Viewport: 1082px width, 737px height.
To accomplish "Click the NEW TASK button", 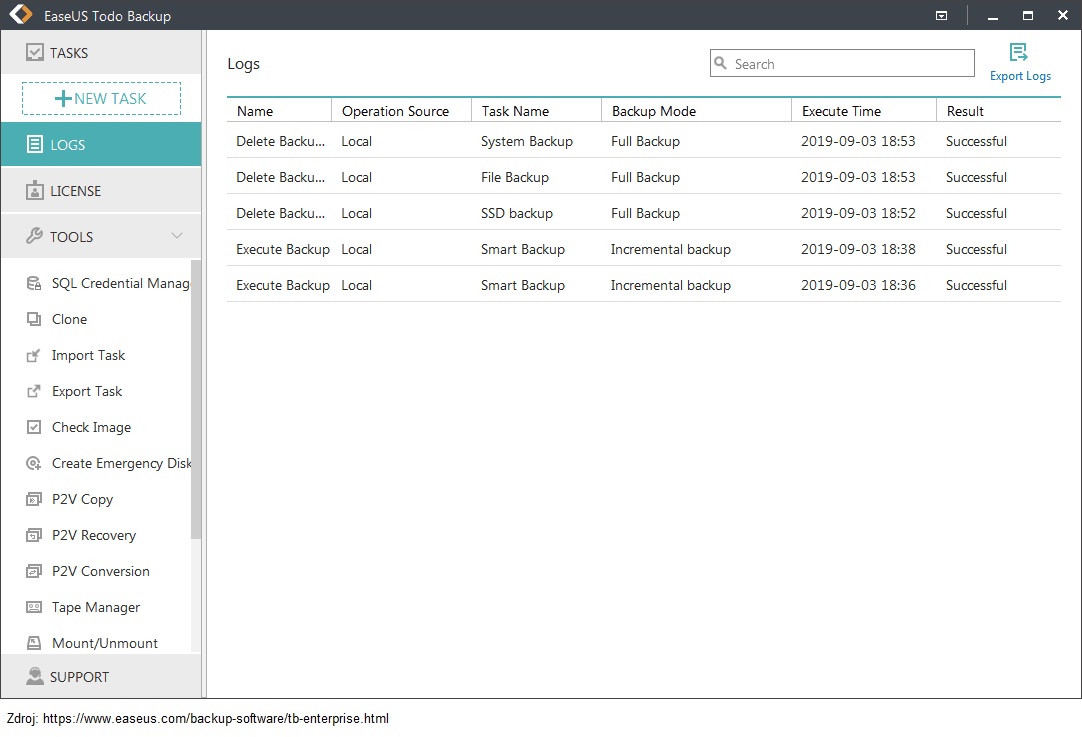I will [x=101, y=98].
